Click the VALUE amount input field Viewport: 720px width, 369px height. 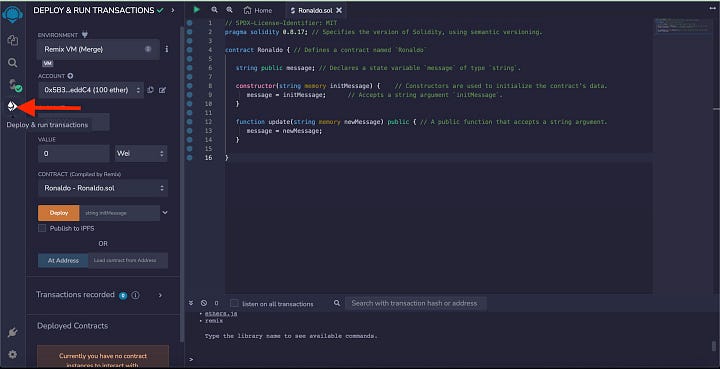(74, 153)
